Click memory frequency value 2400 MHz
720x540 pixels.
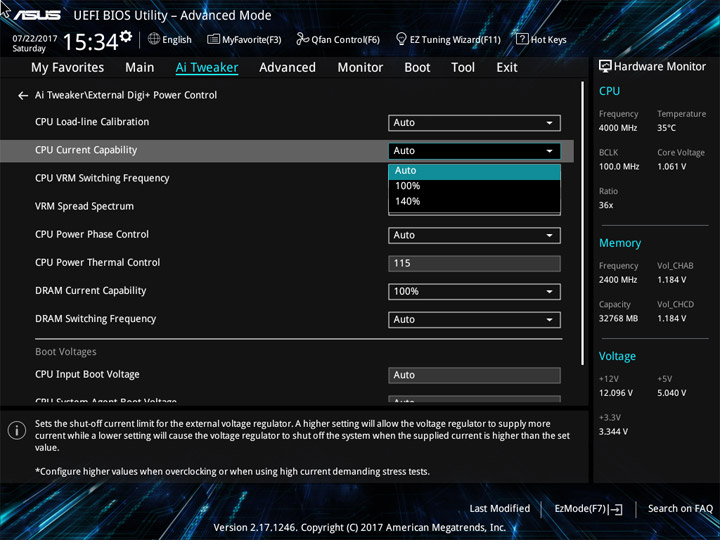coord(618,280)
